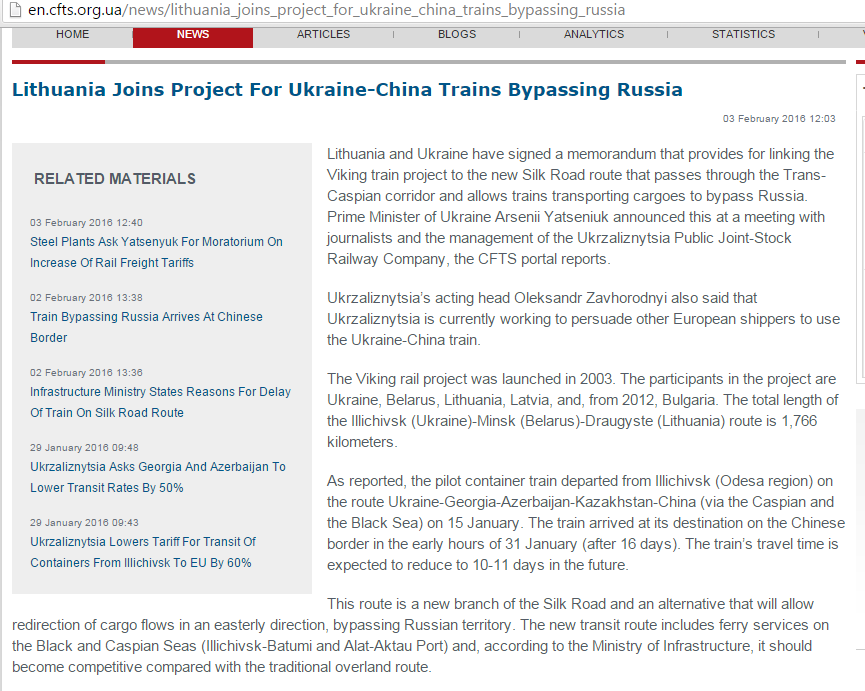Viewport: 865px width, 691px height.
Task: Open the ANALYTICS section
Action: coord(594,34)
